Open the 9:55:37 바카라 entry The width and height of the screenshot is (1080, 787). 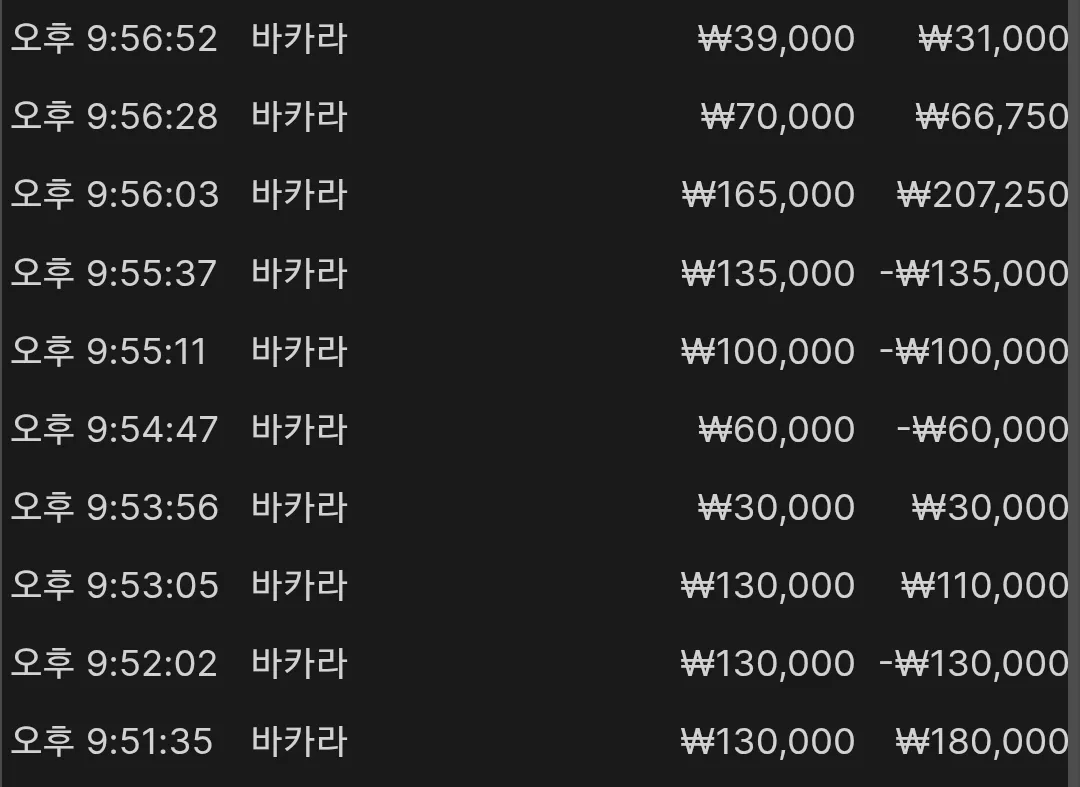click(x=540, y=273)
